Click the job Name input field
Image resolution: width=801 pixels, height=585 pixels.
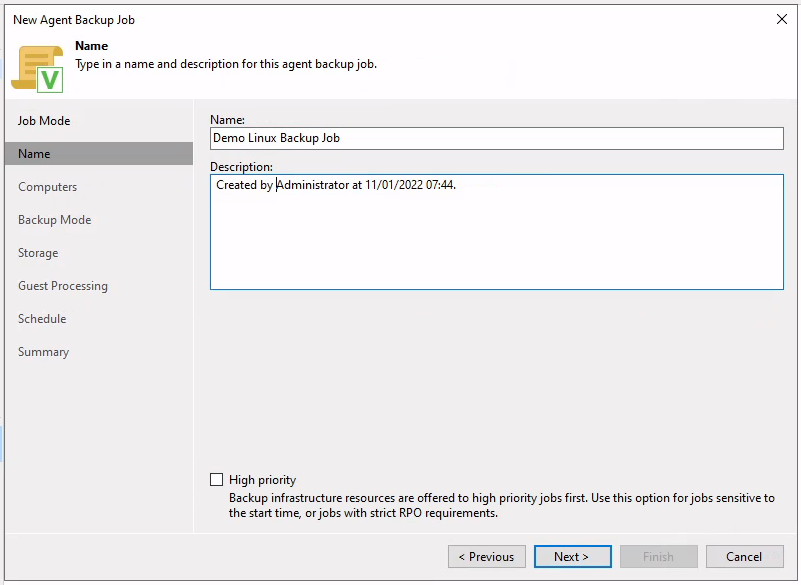pos(496,138)
